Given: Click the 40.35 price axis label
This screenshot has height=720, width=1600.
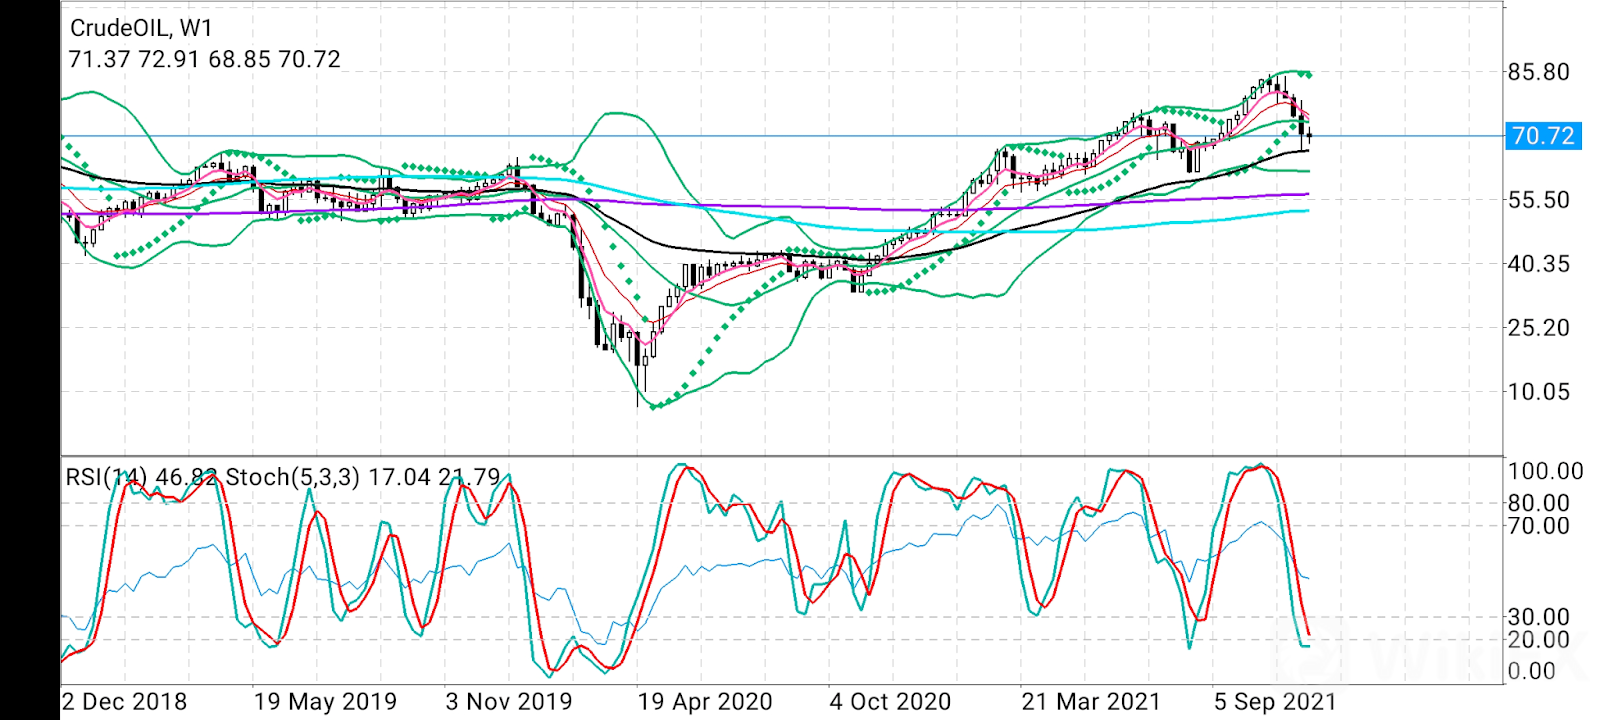Looking at the screenshot, I should (1538, 264).
